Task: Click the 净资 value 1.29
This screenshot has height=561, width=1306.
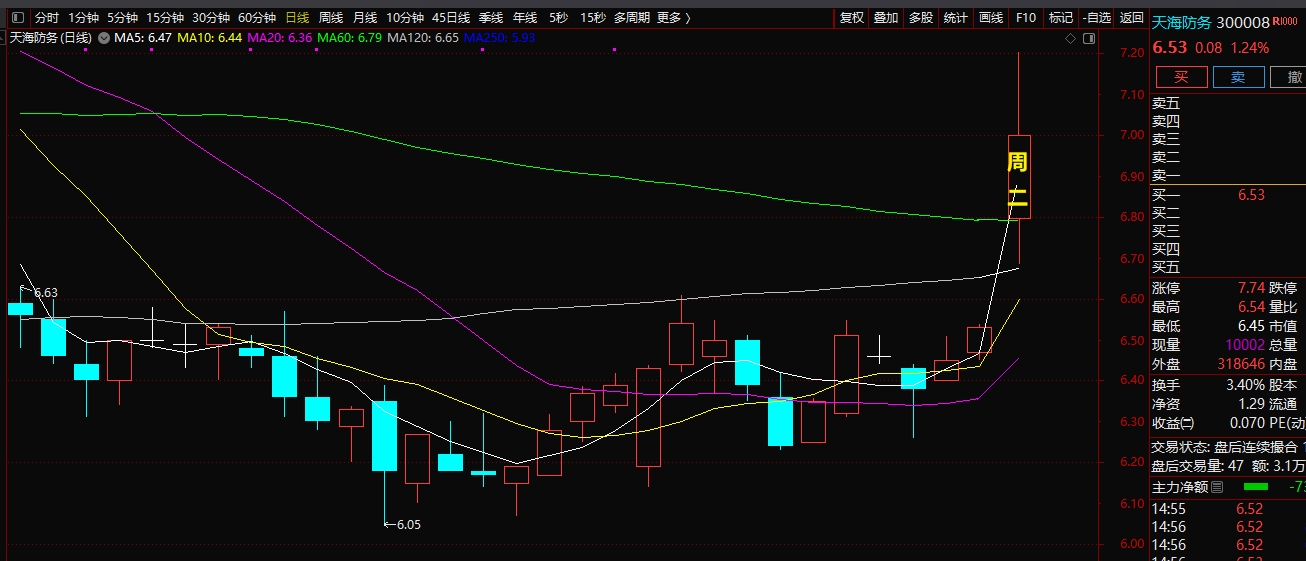Action: (1252, 404)
